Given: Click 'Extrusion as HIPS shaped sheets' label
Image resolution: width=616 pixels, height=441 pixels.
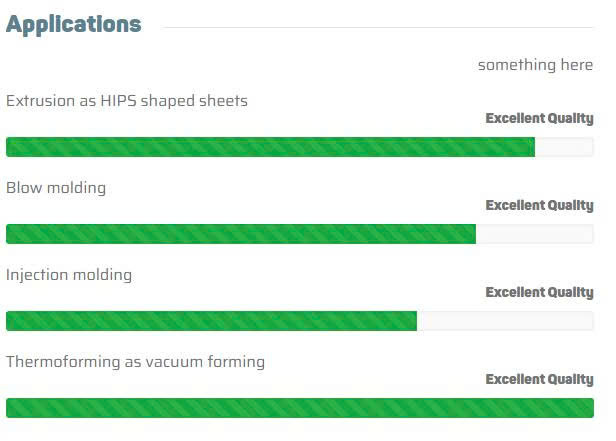Looking at the screenshot, I should pos(127,101).
